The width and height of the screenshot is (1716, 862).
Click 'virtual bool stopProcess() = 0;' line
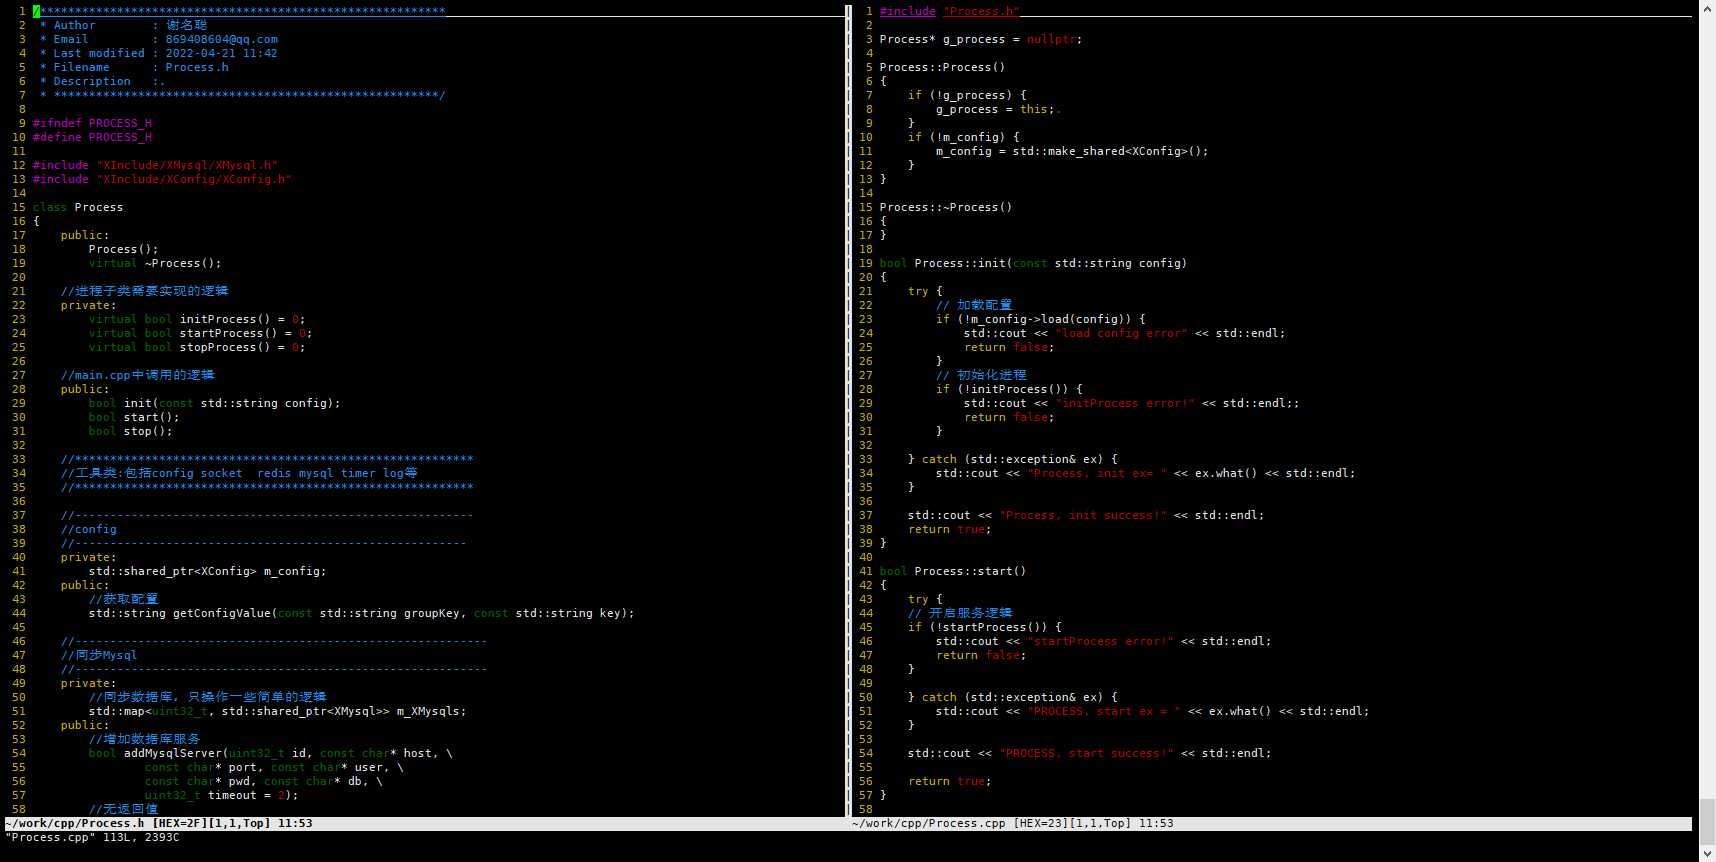(x=197, y=348)
